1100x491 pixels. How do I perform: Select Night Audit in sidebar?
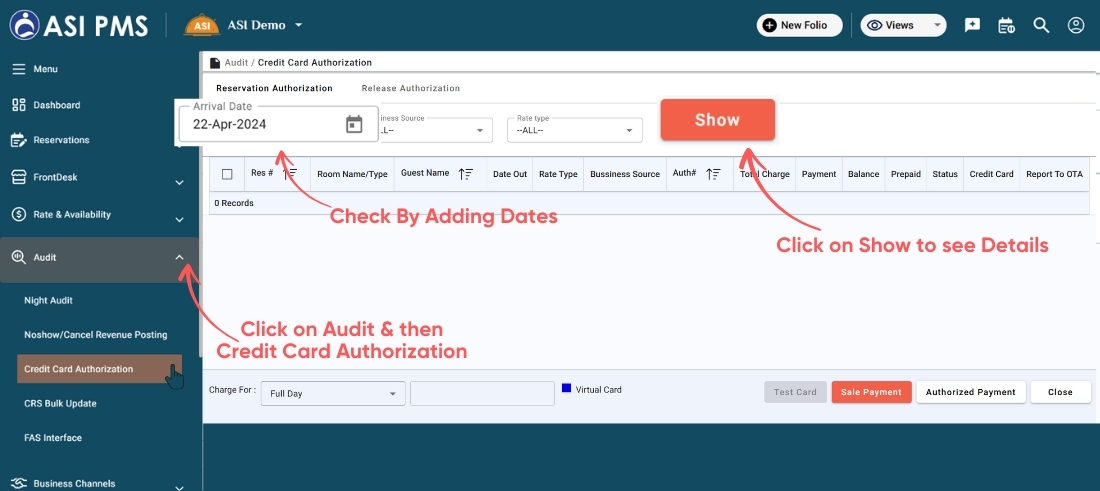48,300
